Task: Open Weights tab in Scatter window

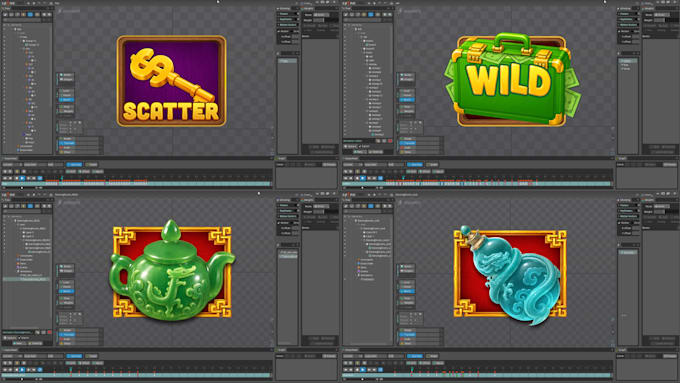Action: (x=308, y=9)
